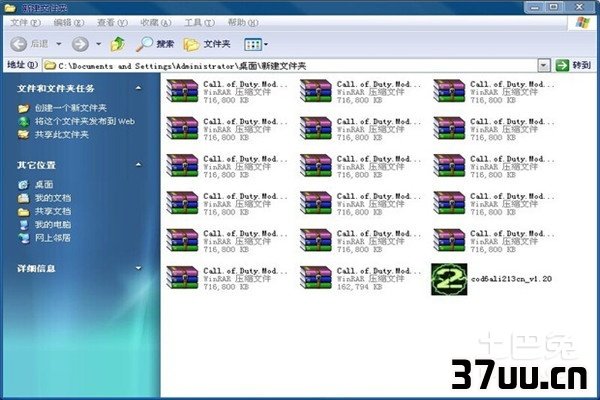Click the folder icon in address bar
The width and height of the screenshot is (600, 400).
pos(50,66)
